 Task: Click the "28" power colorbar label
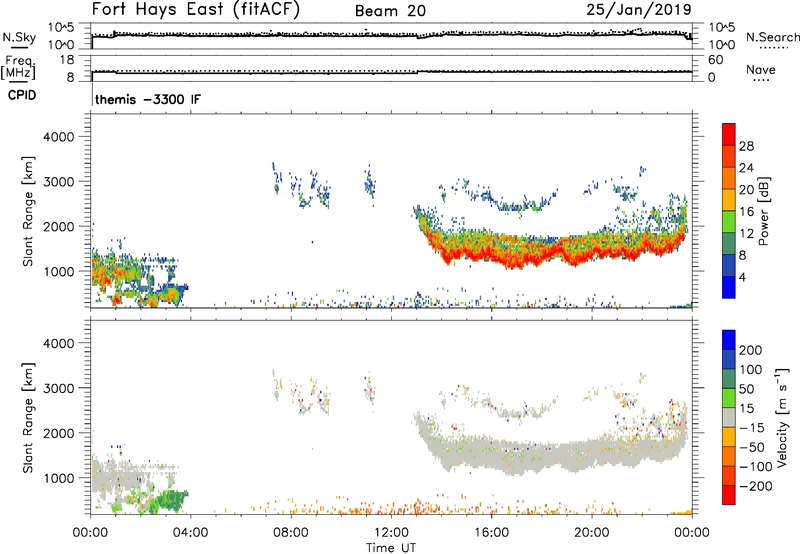click(x=746, y=146)
